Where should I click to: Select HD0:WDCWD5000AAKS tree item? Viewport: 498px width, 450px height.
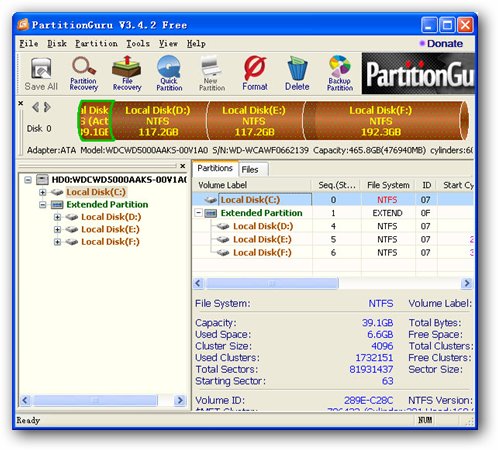[118, 180]
